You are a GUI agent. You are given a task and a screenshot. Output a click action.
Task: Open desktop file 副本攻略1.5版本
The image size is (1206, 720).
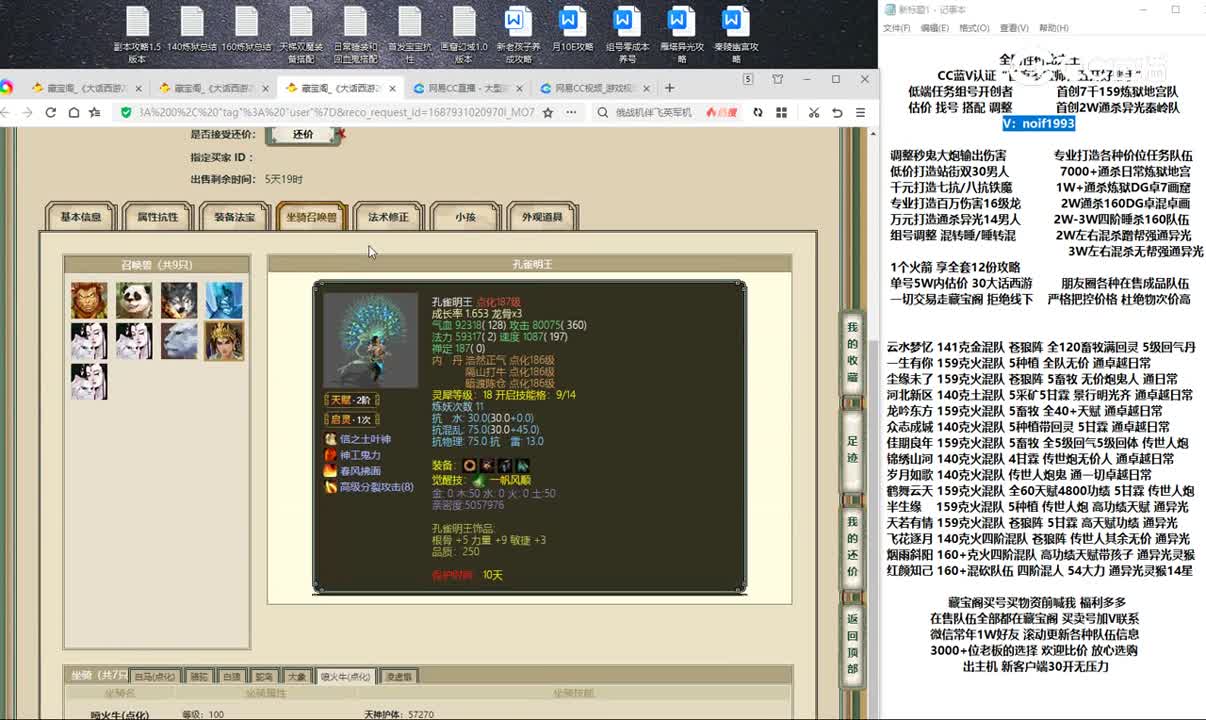(137, 34)
